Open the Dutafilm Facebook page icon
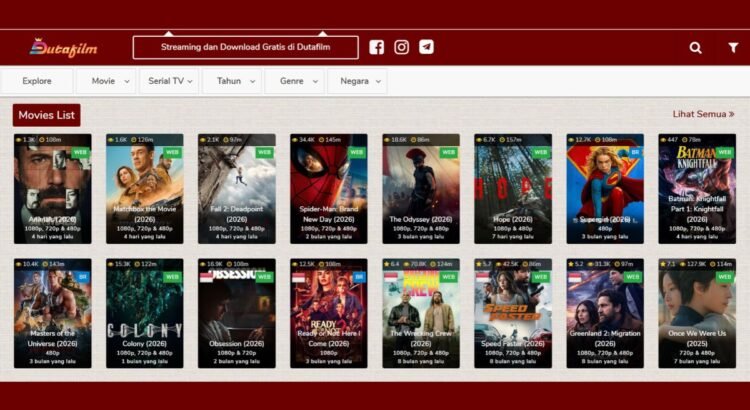Viewport: 750px width, 410px height. [376, 47]
